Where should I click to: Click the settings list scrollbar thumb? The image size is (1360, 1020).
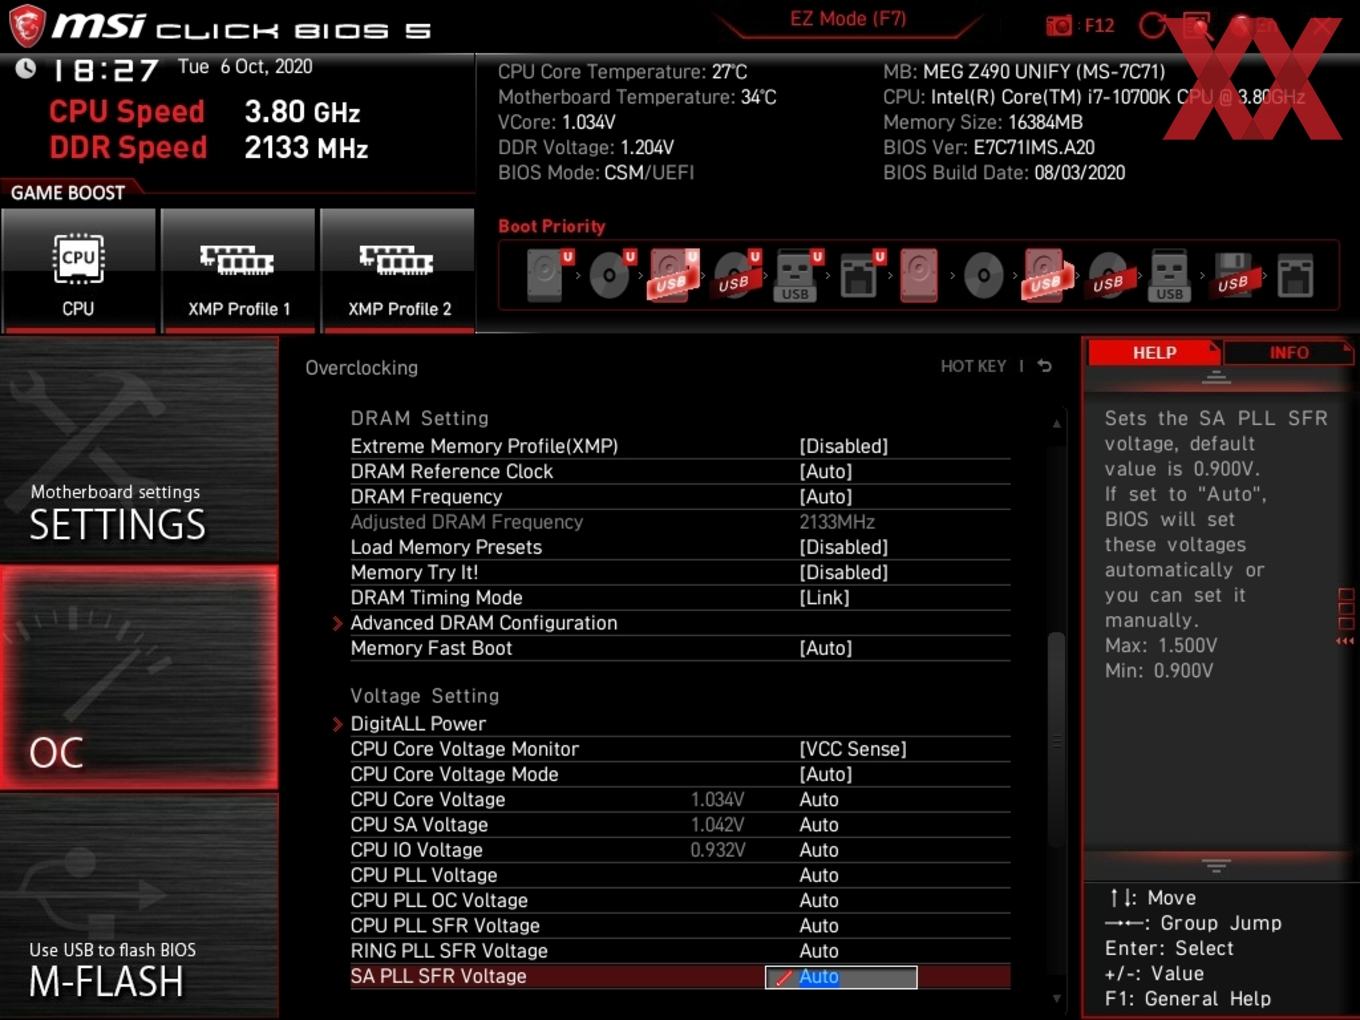click(x=1056, y=741)
